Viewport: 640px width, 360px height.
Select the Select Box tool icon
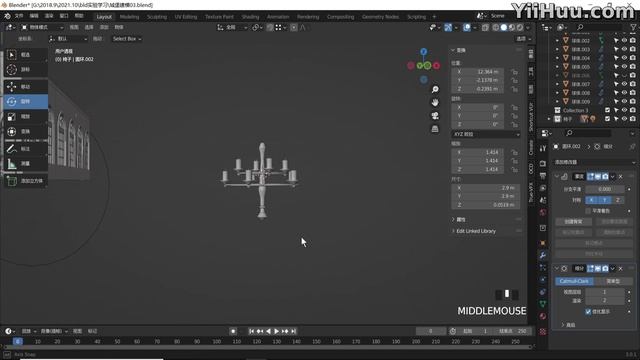[12, 55]
